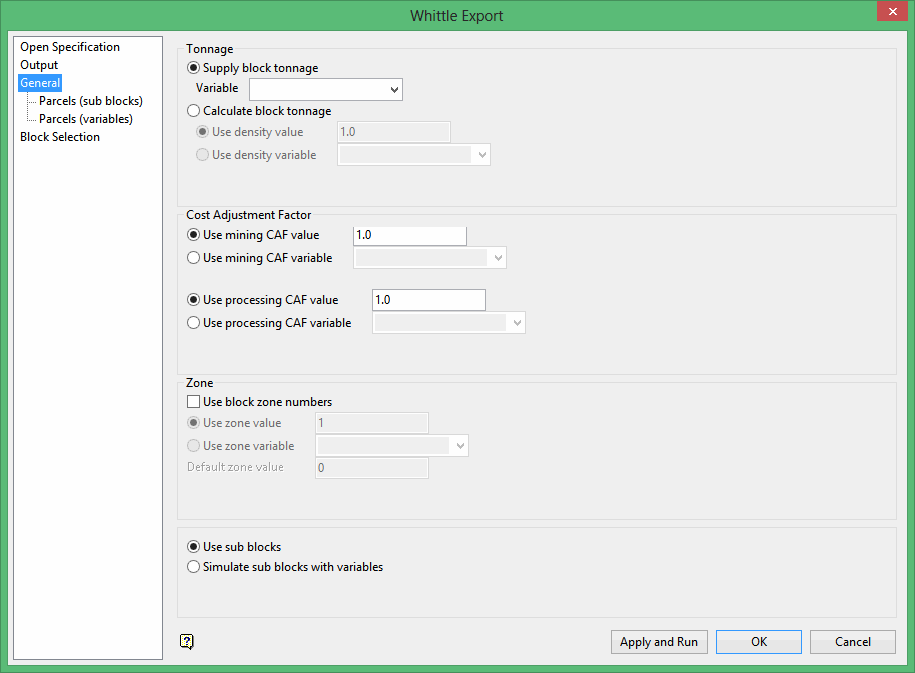Close the Whittle Export dialog
This screenshot has width=915, height=673.
(x=893, y=12)
